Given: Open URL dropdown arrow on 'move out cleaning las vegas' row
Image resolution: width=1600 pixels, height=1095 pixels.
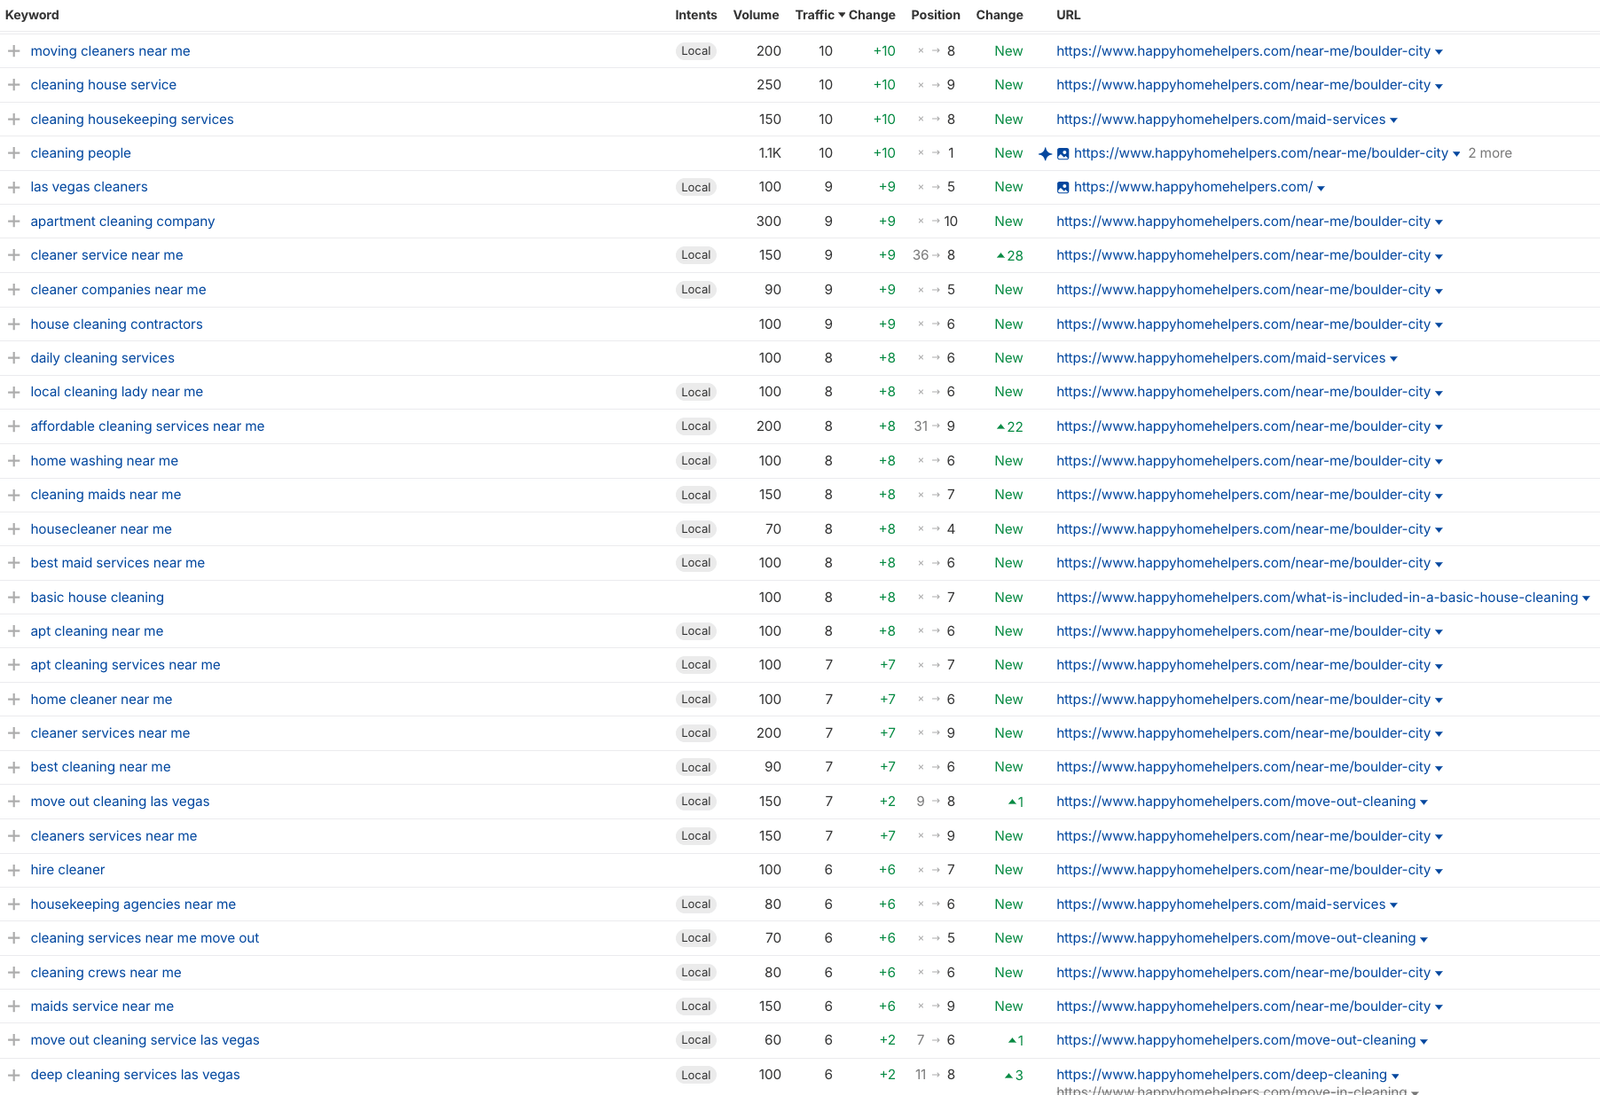Looking at the screenshot, I should (1424, 803).
